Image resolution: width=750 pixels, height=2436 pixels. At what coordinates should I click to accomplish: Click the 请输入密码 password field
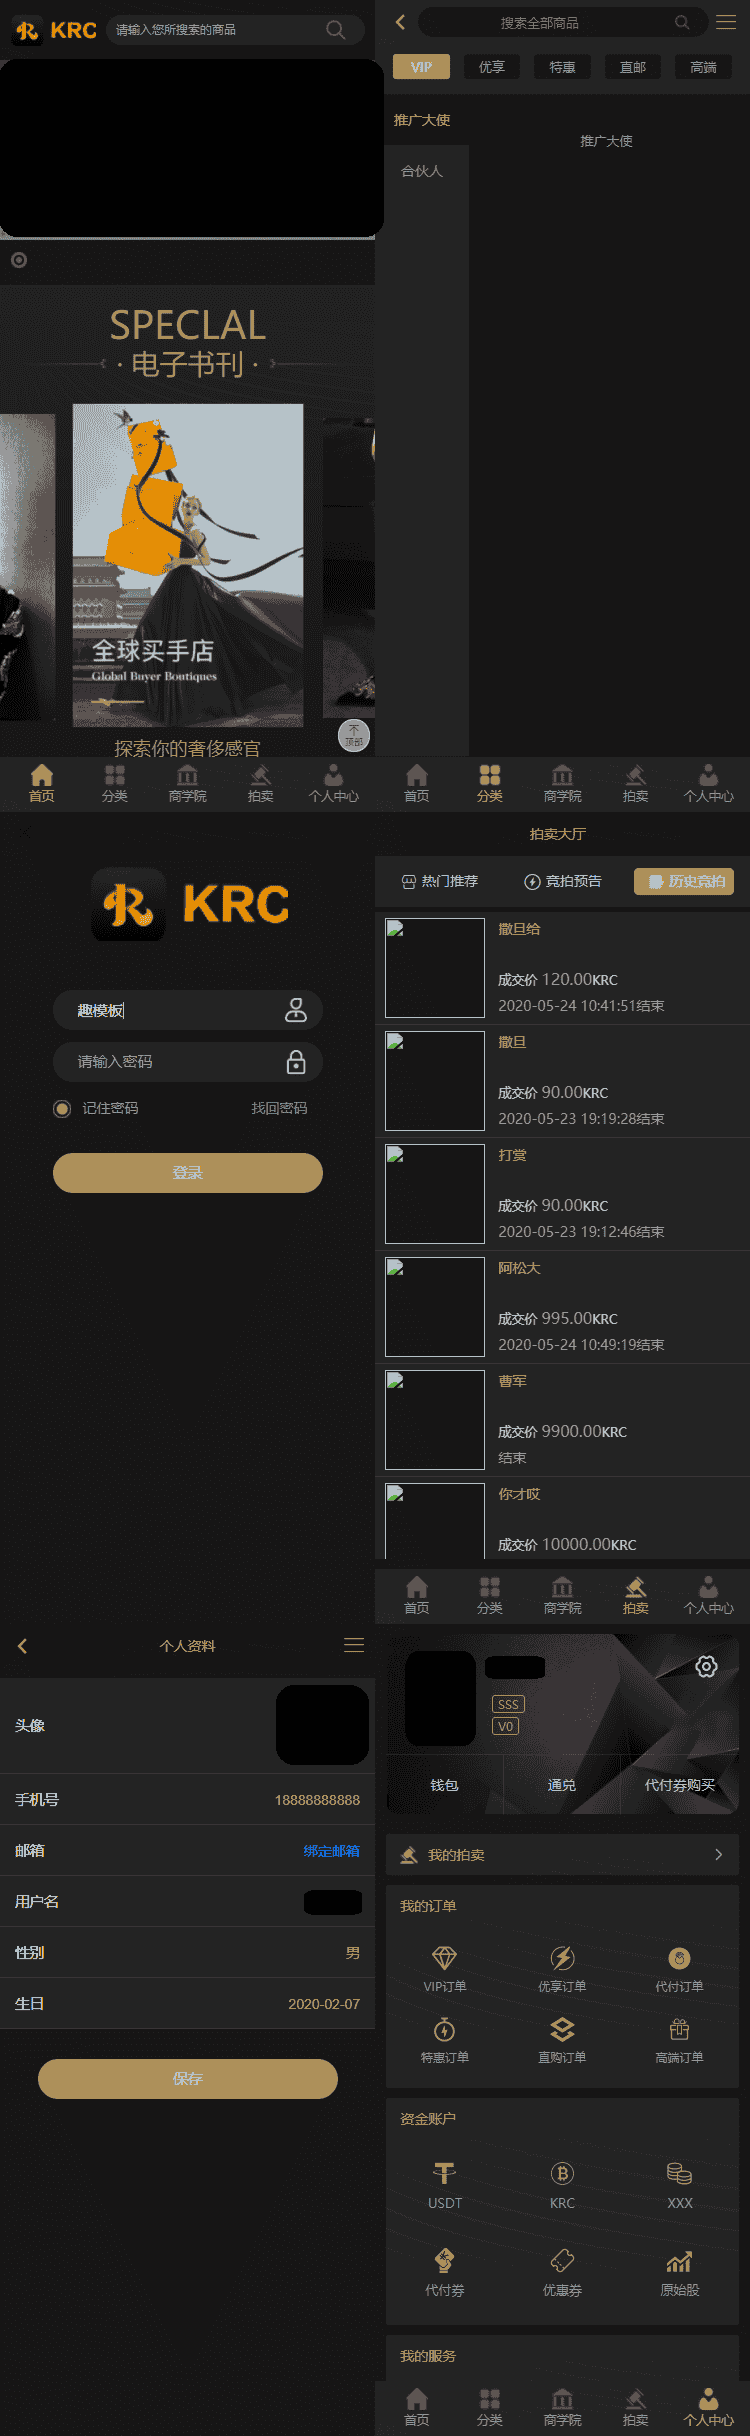[x=188, y=1062]
